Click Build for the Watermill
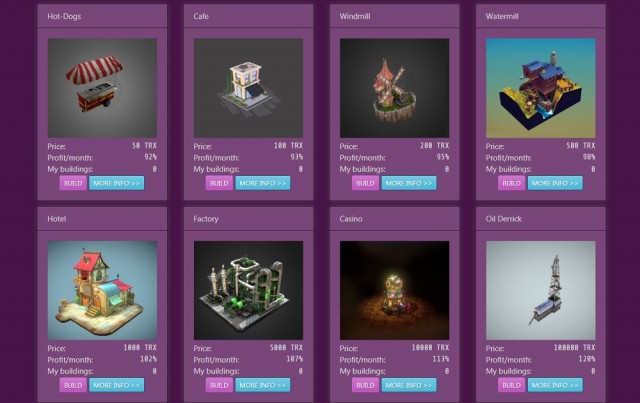 pos(511,183)
